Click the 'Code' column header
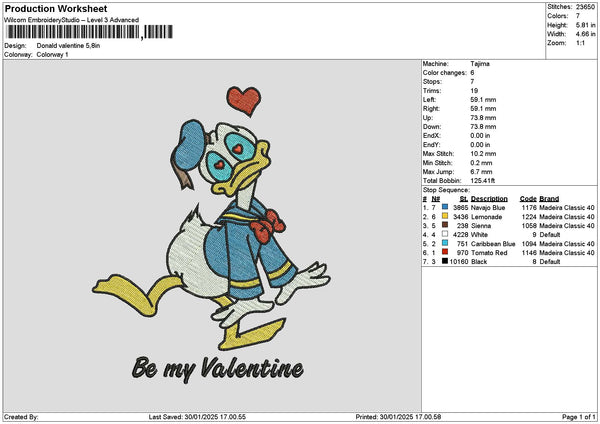The width and height of the screenshot is (600, 424). click(x=528, y=199)
